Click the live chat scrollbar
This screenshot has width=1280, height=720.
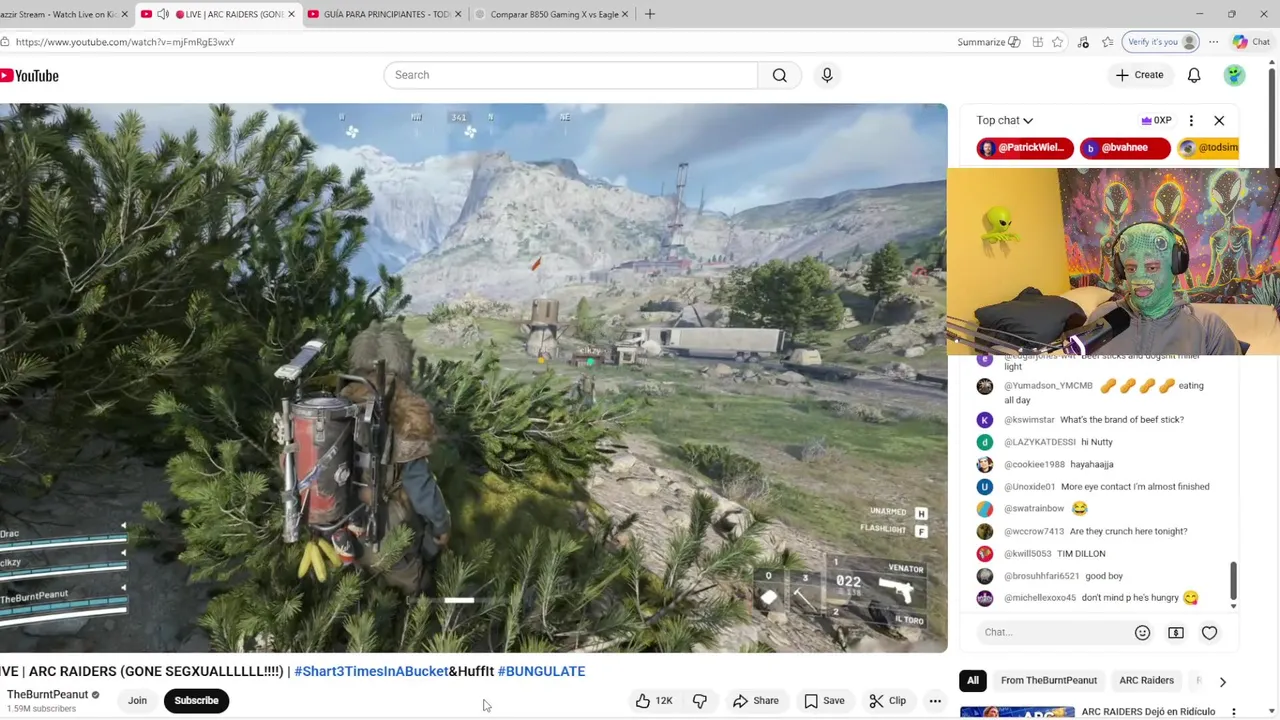click(x=1233, y=582)
